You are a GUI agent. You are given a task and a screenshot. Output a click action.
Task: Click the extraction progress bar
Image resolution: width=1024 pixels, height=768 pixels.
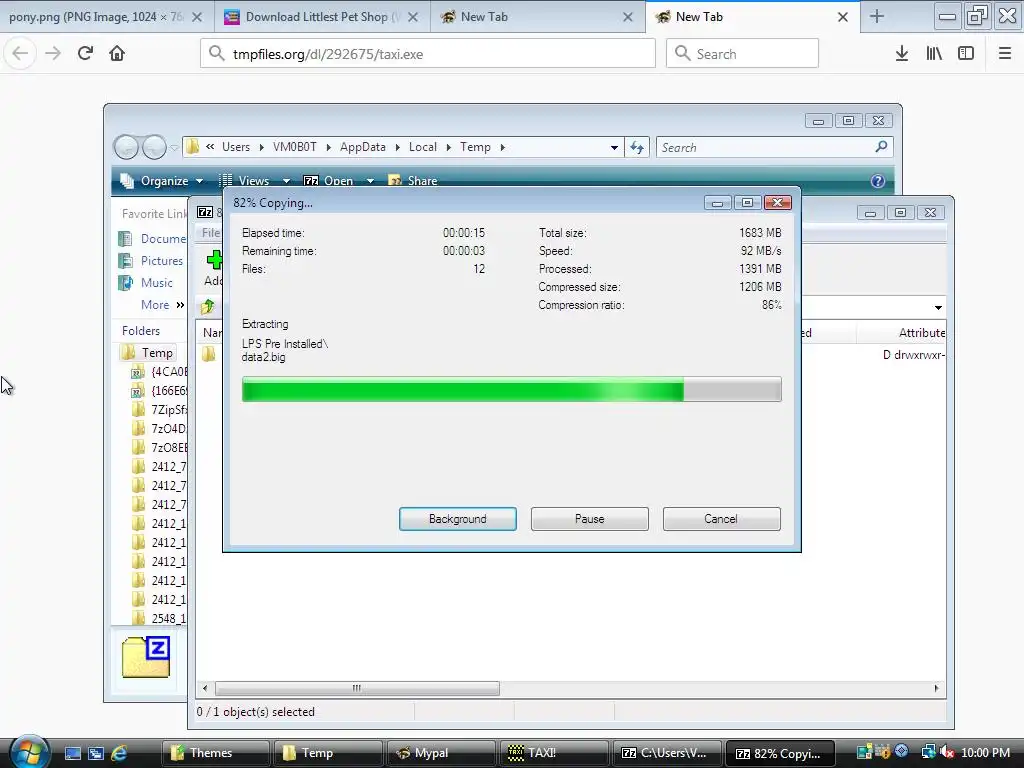tap(511, 389)
